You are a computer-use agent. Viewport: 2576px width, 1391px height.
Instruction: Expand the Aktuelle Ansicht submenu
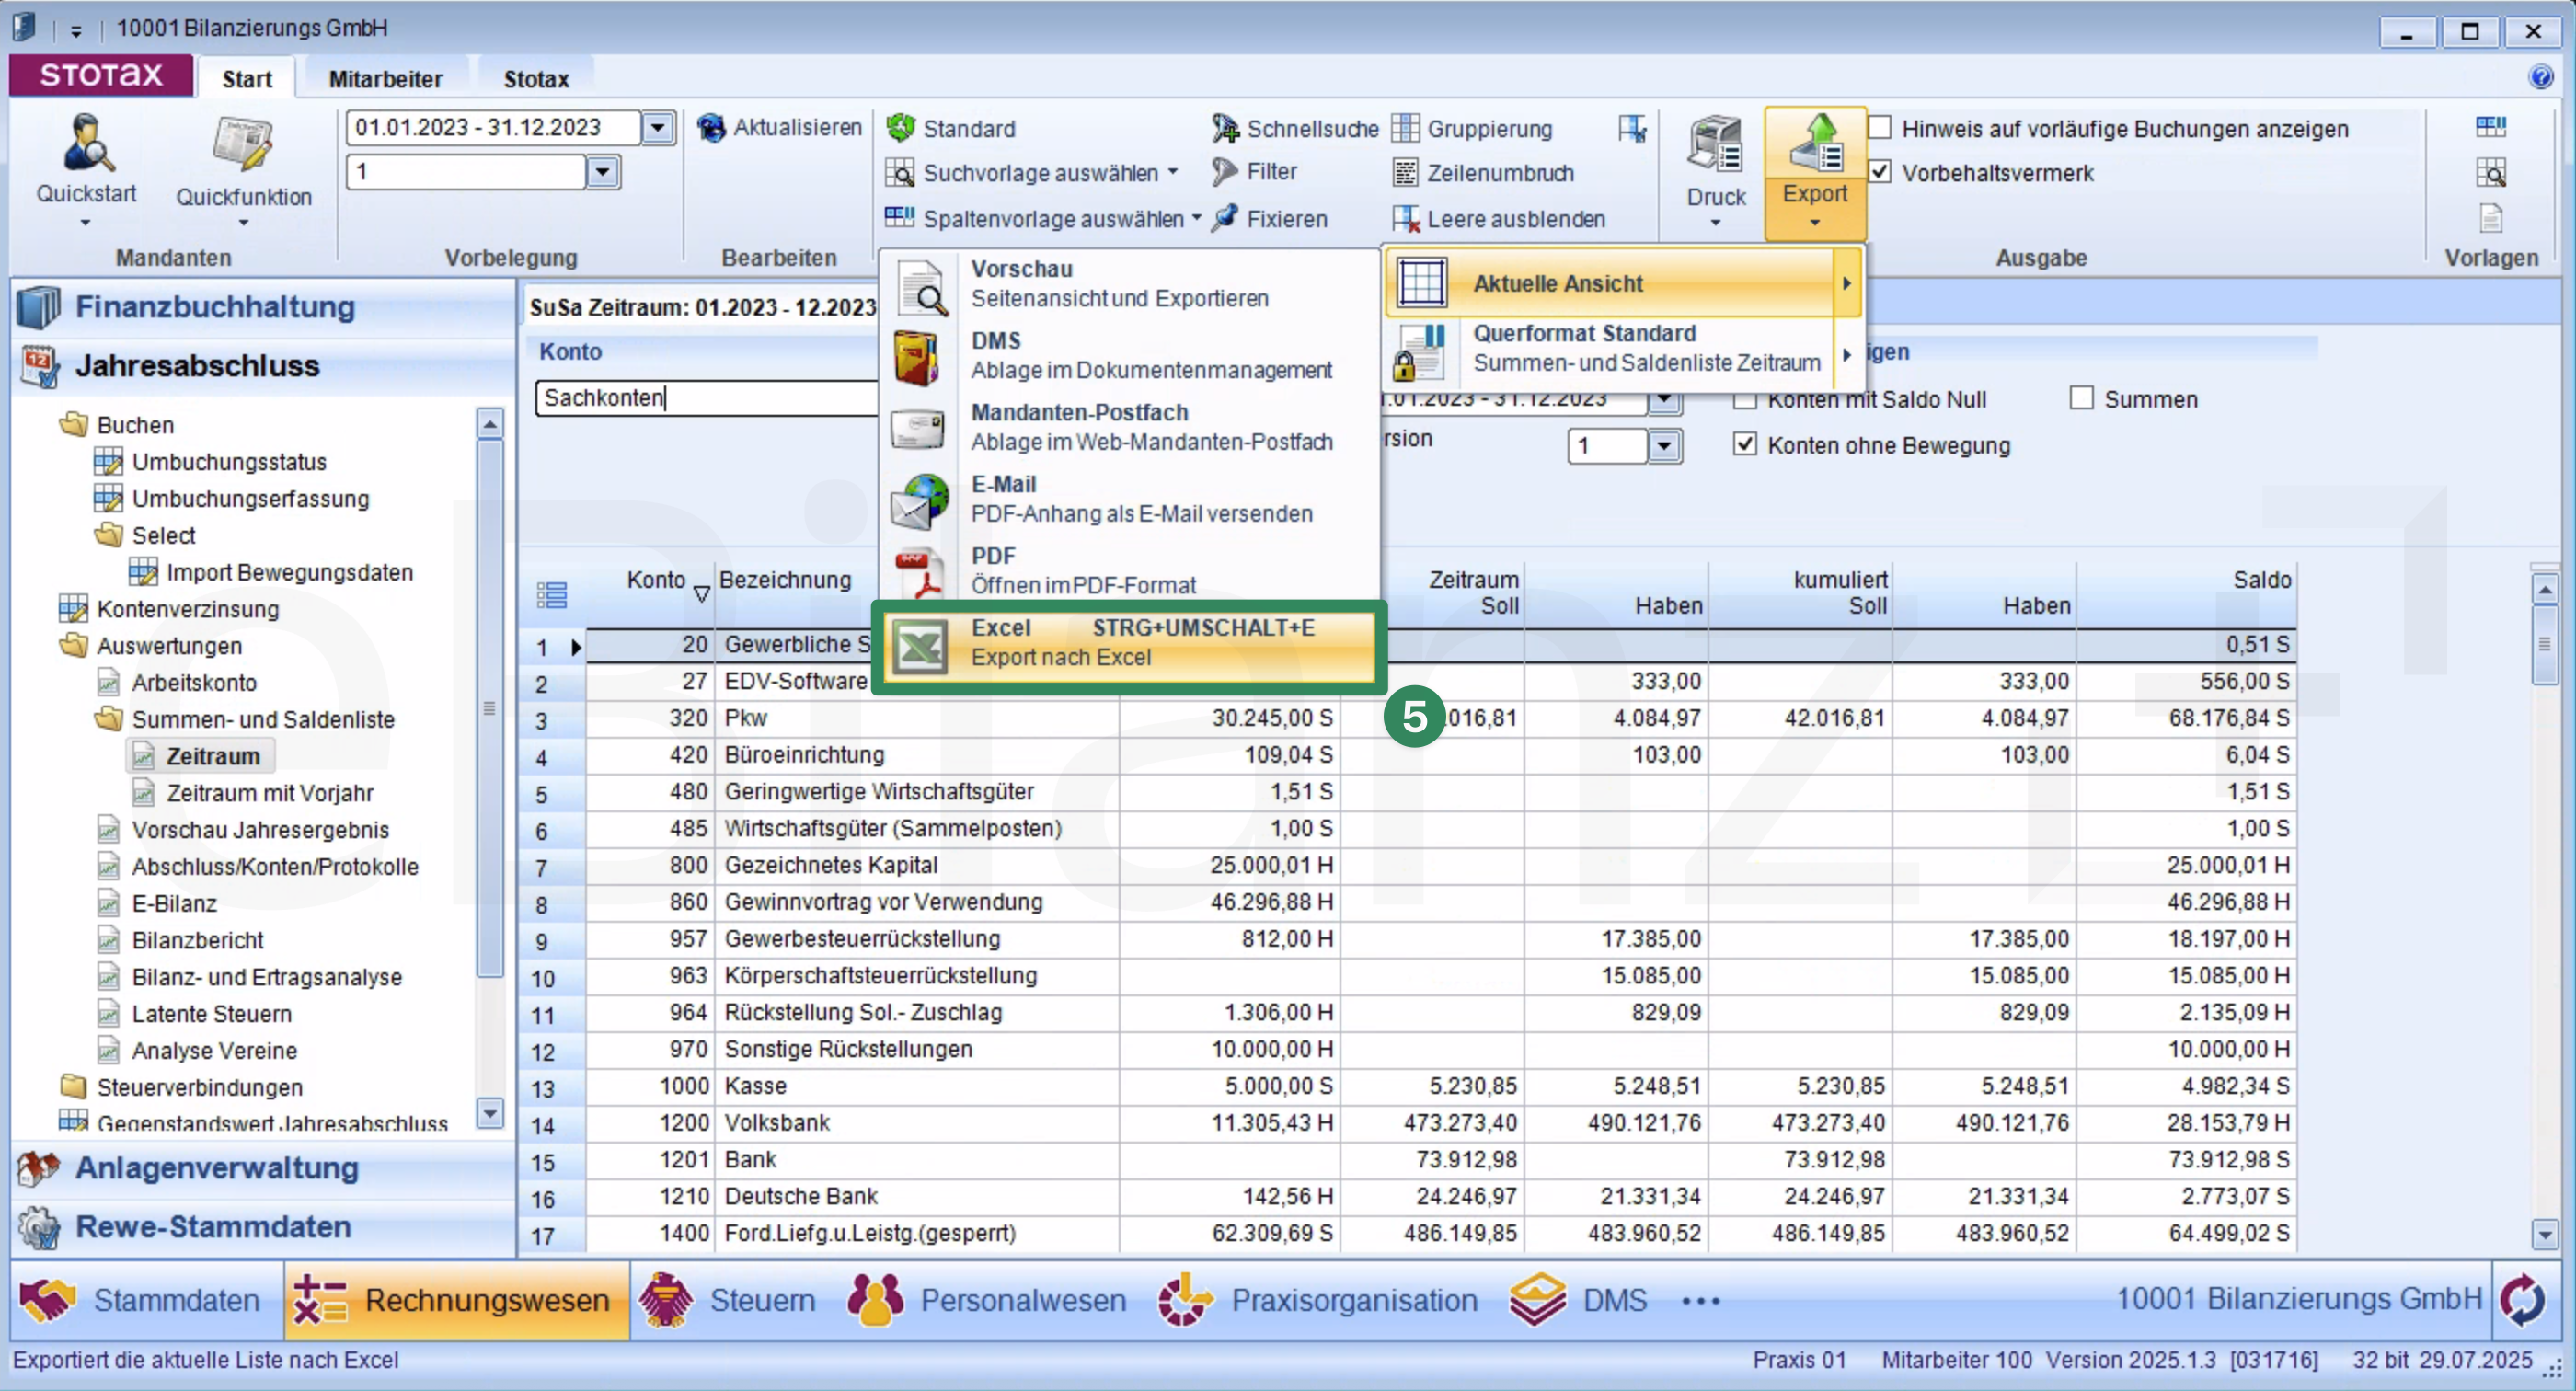(1847, 283)
